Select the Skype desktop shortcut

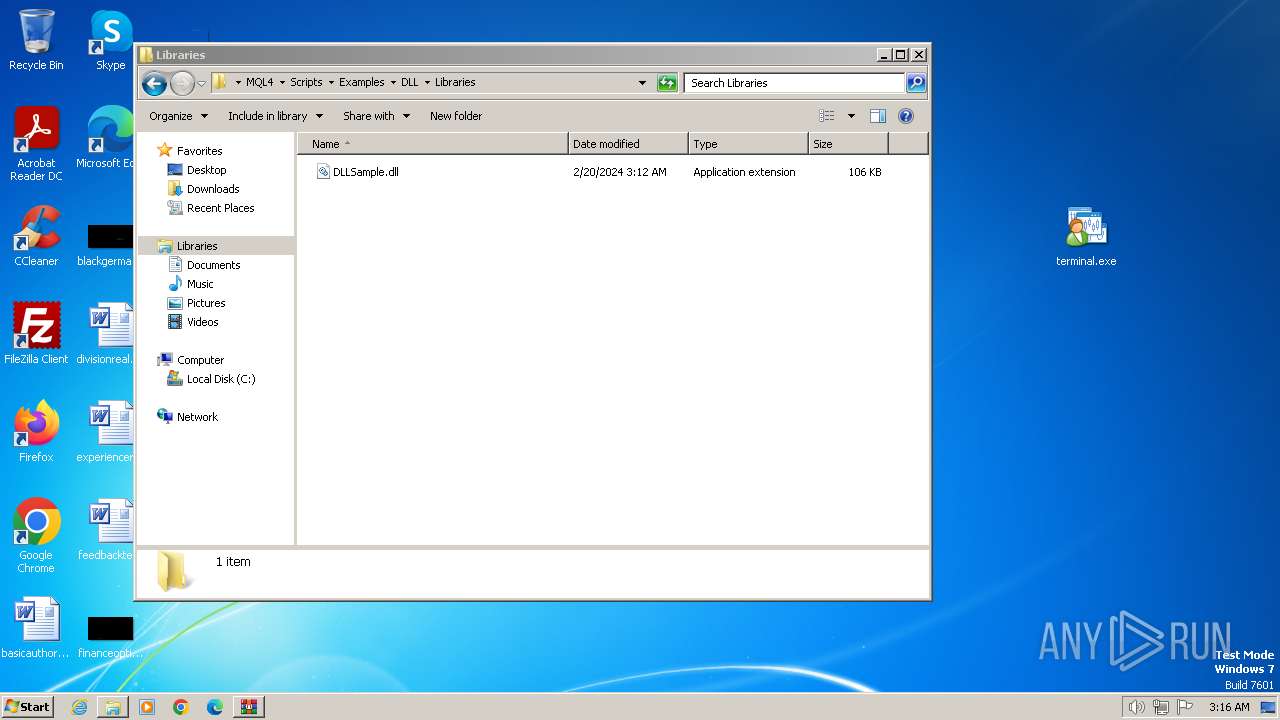coord(111,40)
